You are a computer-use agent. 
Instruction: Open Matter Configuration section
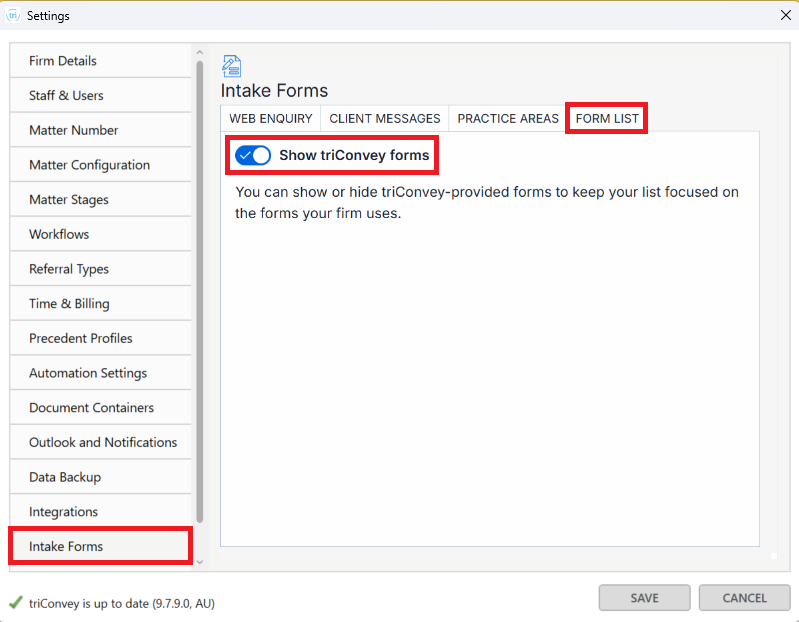pos(100,165)
